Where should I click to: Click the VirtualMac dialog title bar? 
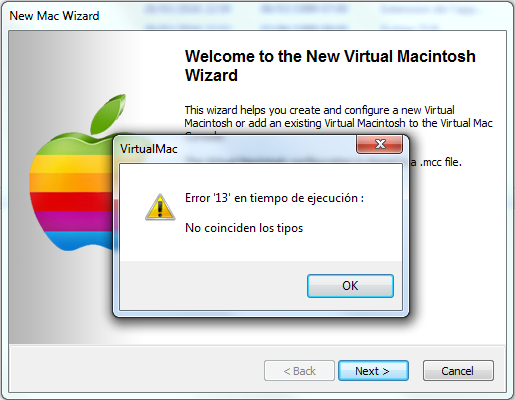click(x=233, y=149)
